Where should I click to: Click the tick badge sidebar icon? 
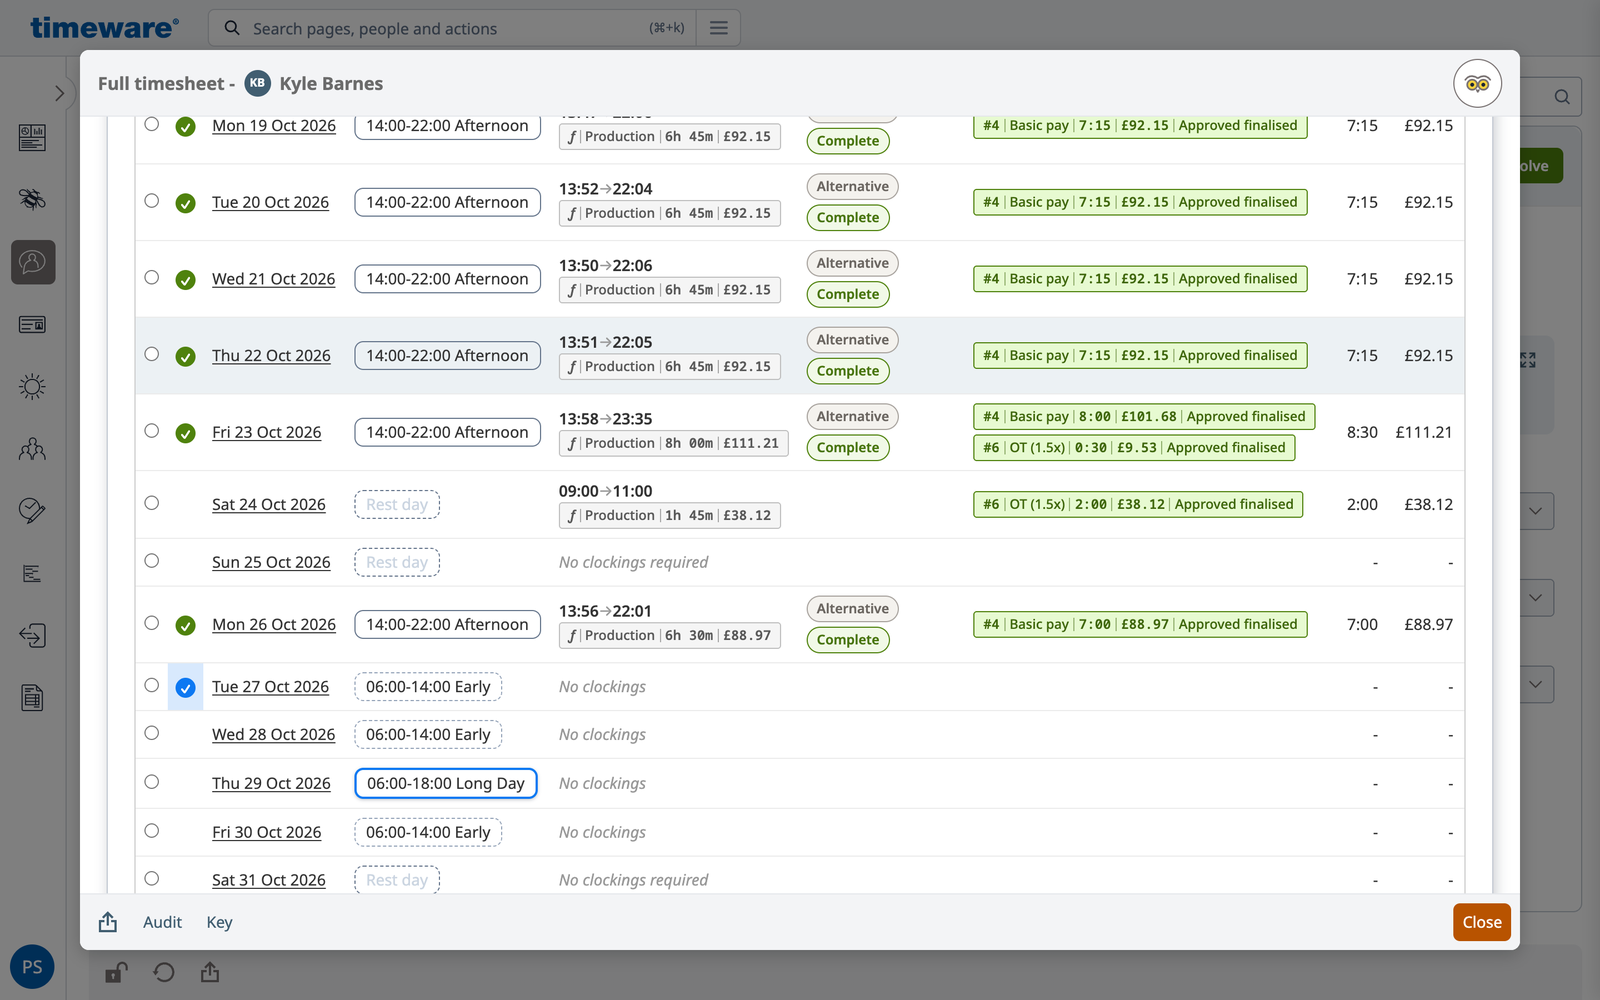pyautogui.click(x=32, y=511)
